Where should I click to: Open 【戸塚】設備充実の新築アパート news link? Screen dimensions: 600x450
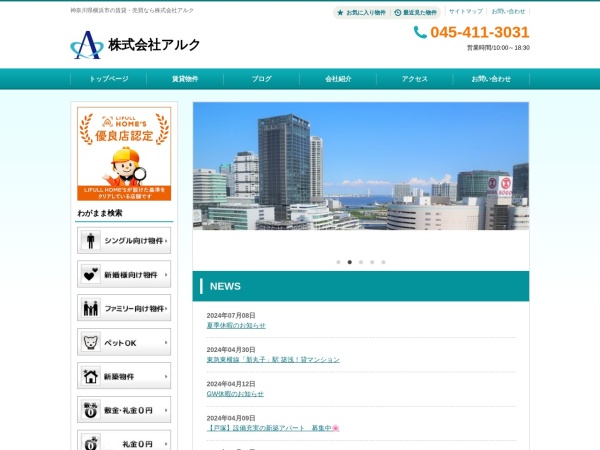pyautogui.click(x=273, y=428)
